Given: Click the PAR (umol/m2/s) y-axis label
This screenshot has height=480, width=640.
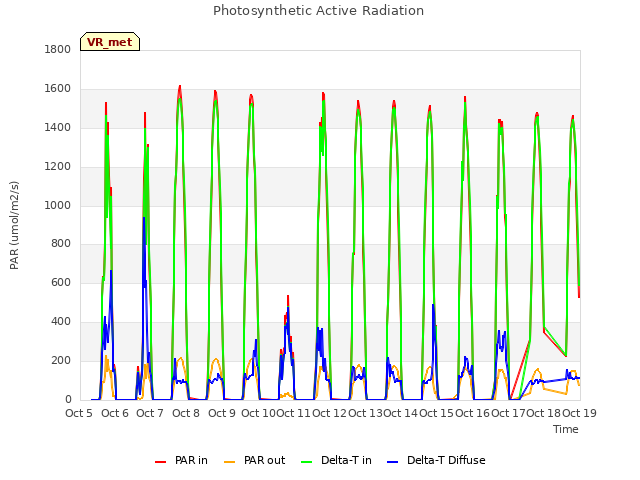Looking at the screenshot, I should (x=14, y=225).
